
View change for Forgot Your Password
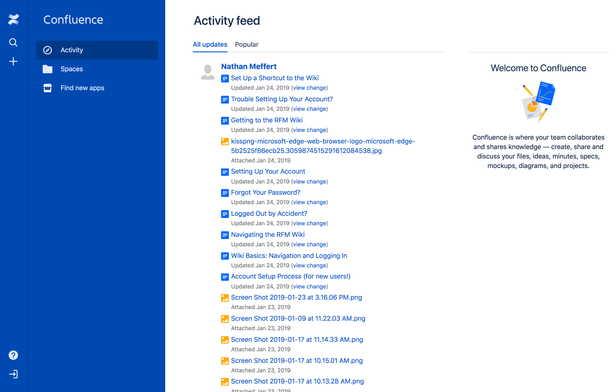(310, 203)
